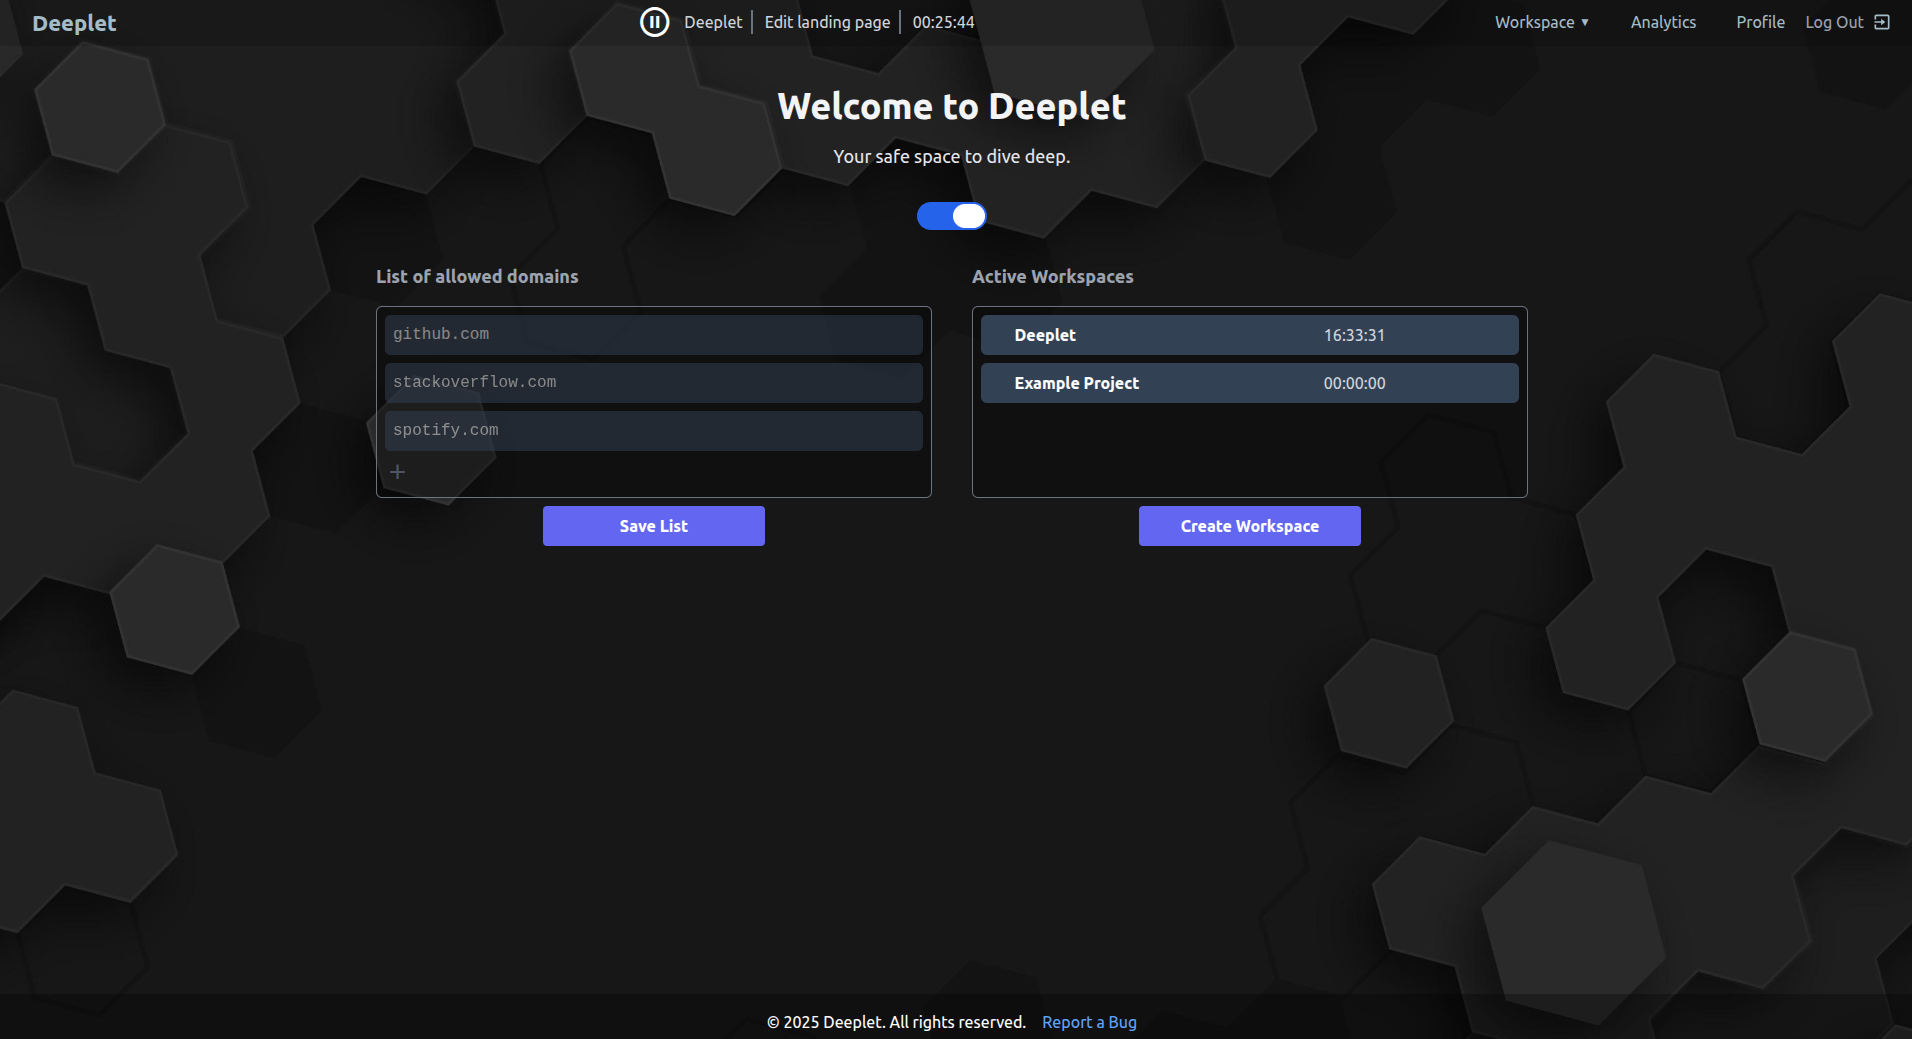Viewport: 1912px width, 1039px height.
Task: Pause the session timer using the pause icon
Action: tap(655, 21)
